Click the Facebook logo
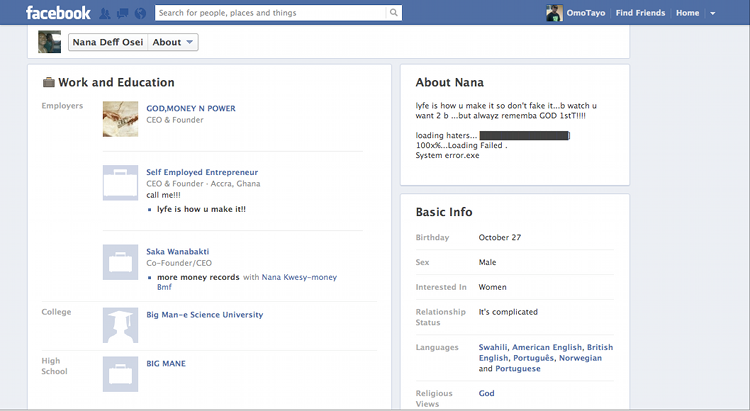The width and height of the screenshot is (750, 411). click(x=58, y=13)
